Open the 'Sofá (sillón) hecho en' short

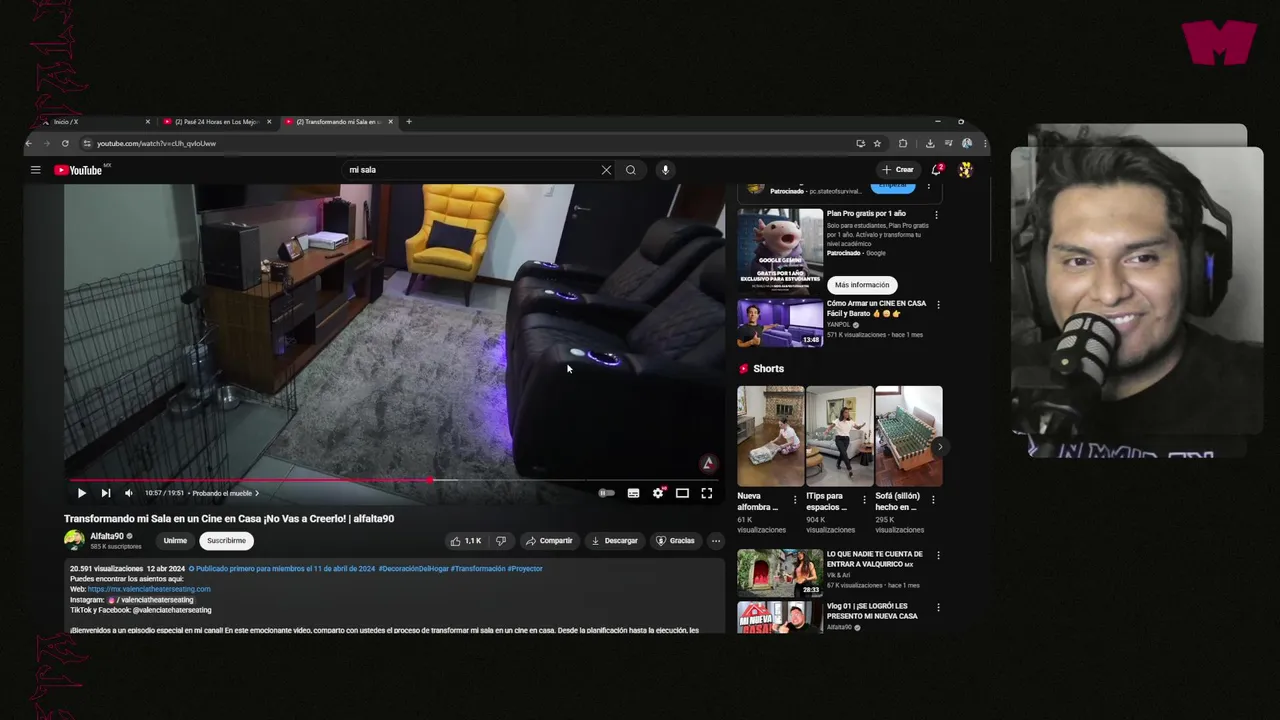tap(908, 436)
